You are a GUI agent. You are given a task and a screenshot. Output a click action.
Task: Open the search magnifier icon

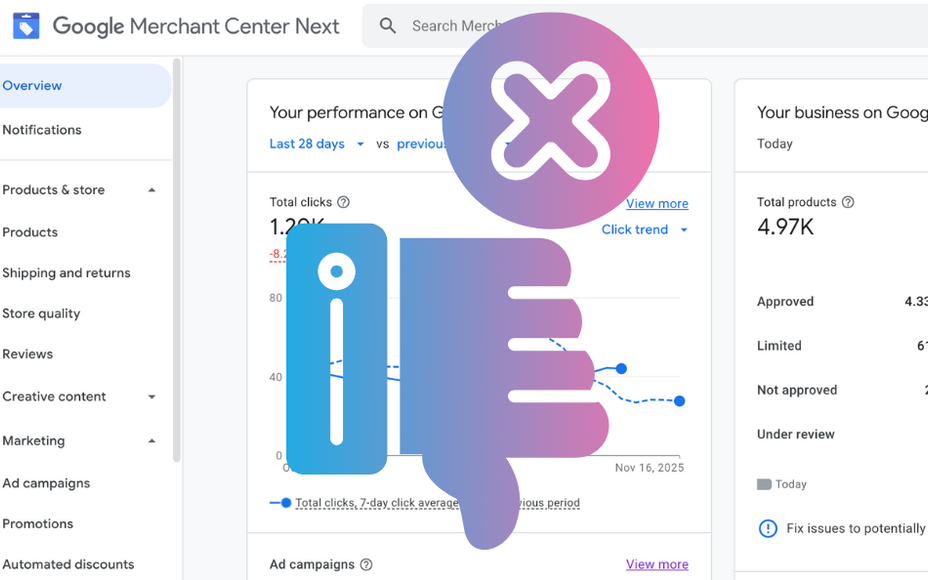387,25
